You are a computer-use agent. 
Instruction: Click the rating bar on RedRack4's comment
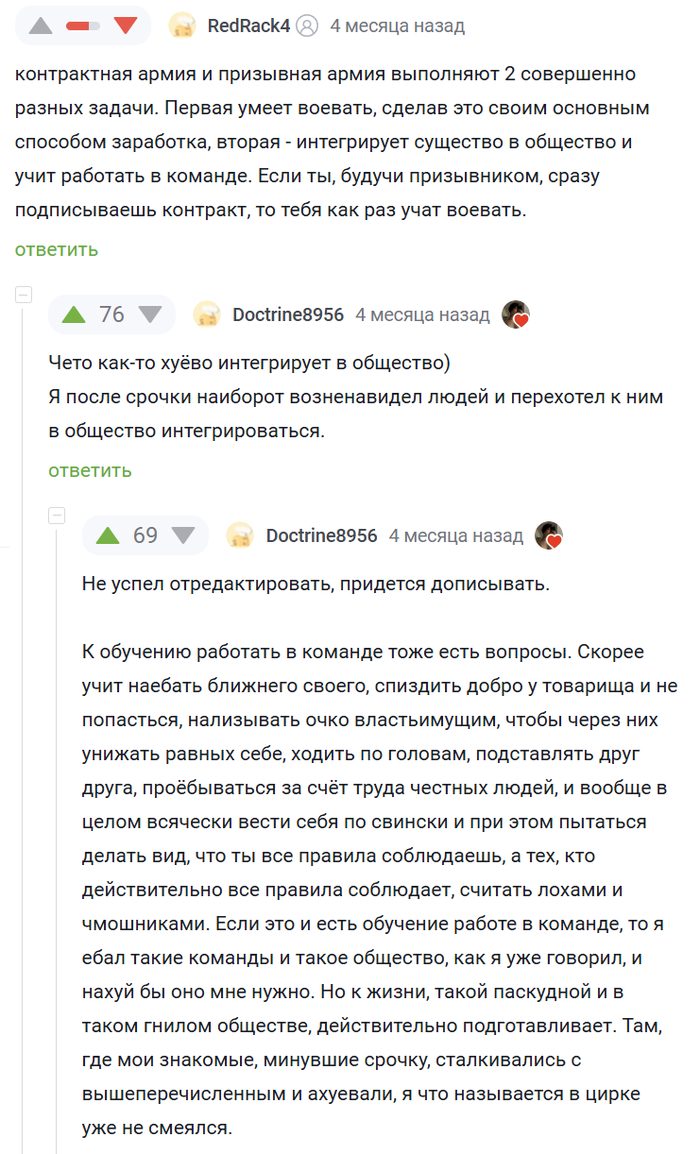(x=83, y=26)
